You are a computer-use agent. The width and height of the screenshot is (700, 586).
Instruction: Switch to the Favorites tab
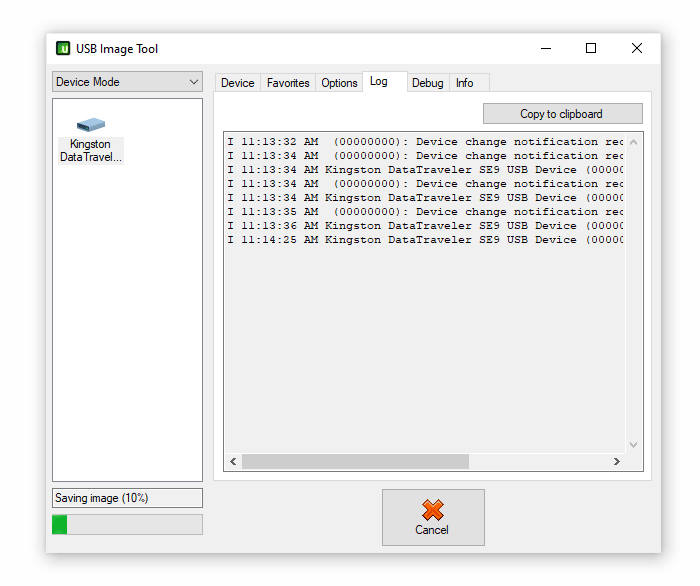pos(288,83)
